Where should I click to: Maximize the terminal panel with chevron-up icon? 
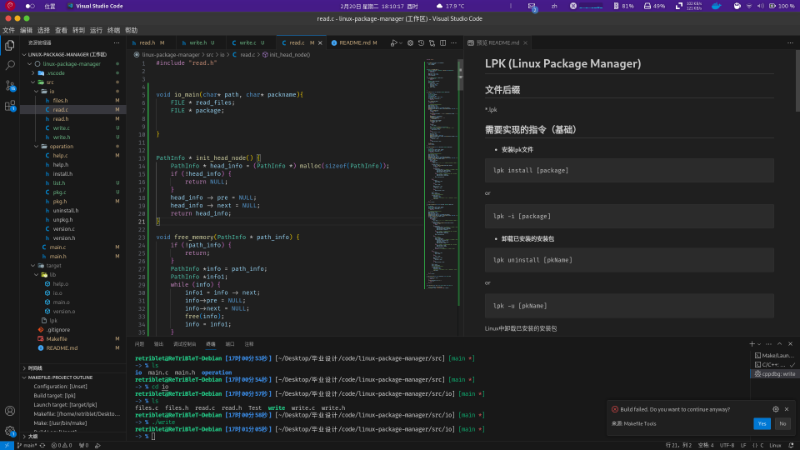click(780, 344)
